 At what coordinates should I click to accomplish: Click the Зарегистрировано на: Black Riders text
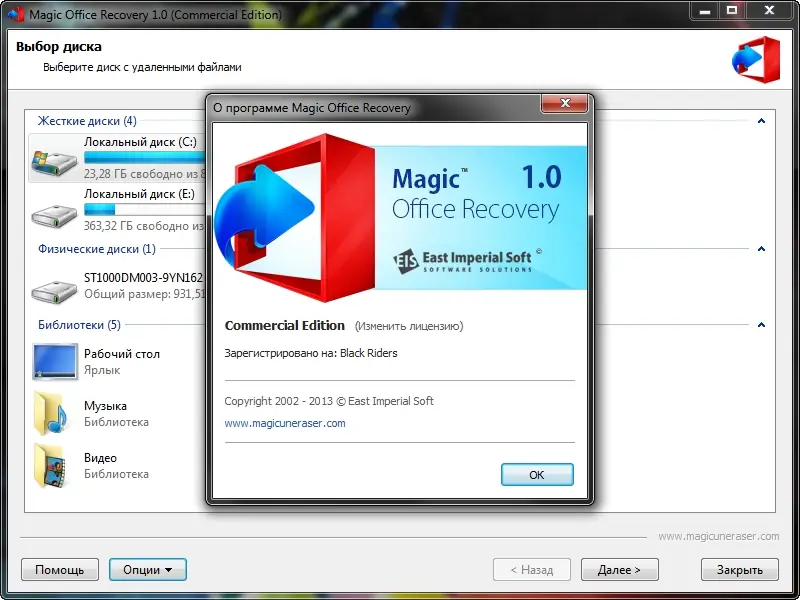(311, 353)
